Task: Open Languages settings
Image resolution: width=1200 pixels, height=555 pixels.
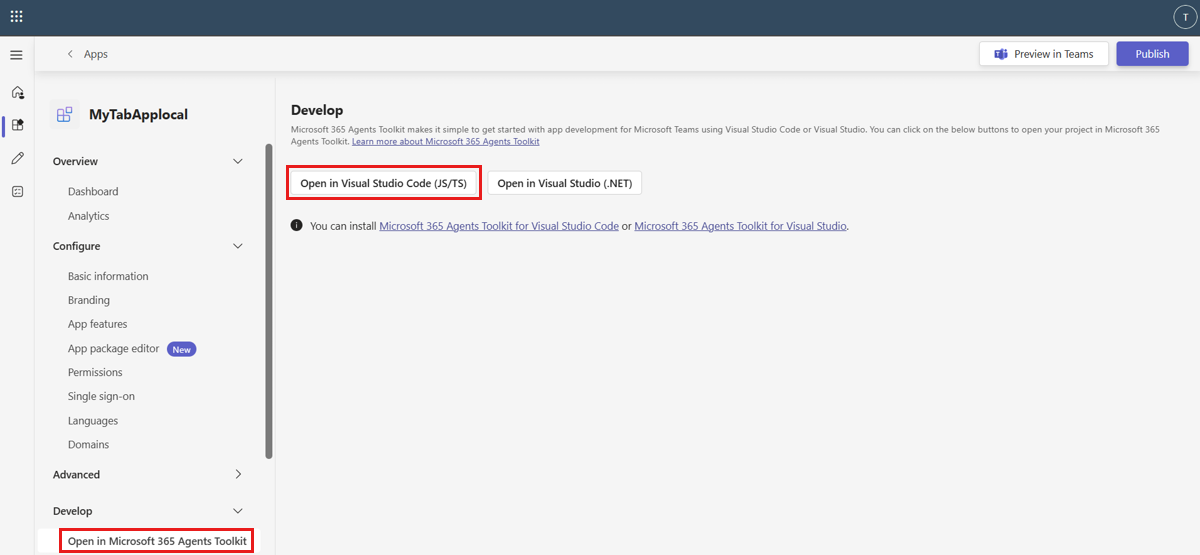Action: coord(93,421)
